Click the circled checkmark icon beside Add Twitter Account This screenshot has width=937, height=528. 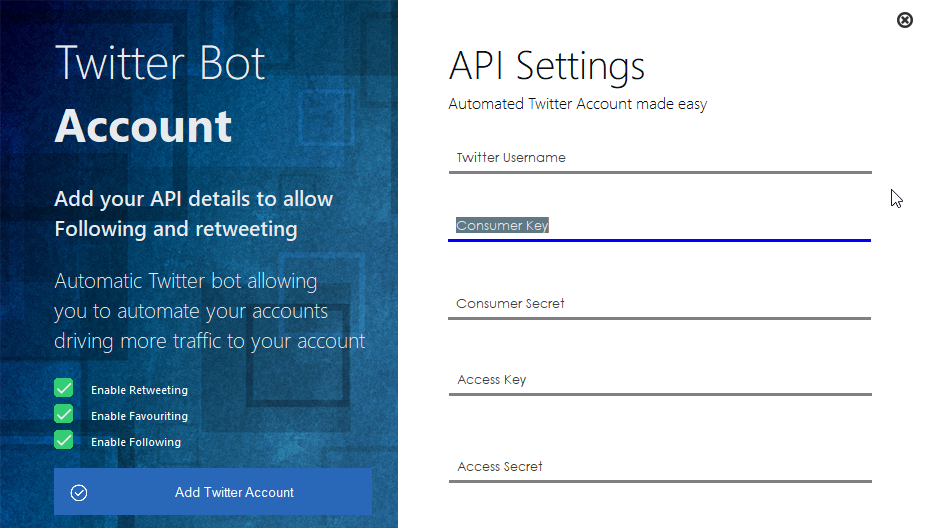[79, 493]
